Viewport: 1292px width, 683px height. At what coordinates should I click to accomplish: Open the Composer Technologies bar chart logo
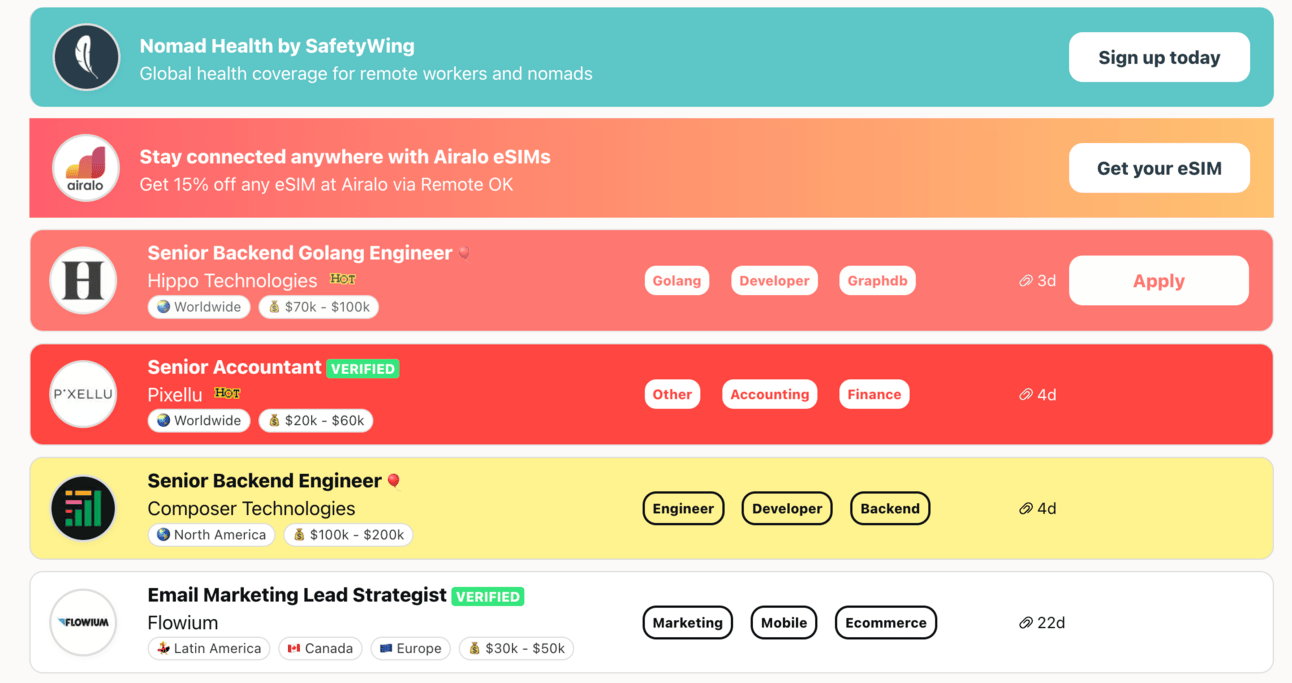(84, 508)
